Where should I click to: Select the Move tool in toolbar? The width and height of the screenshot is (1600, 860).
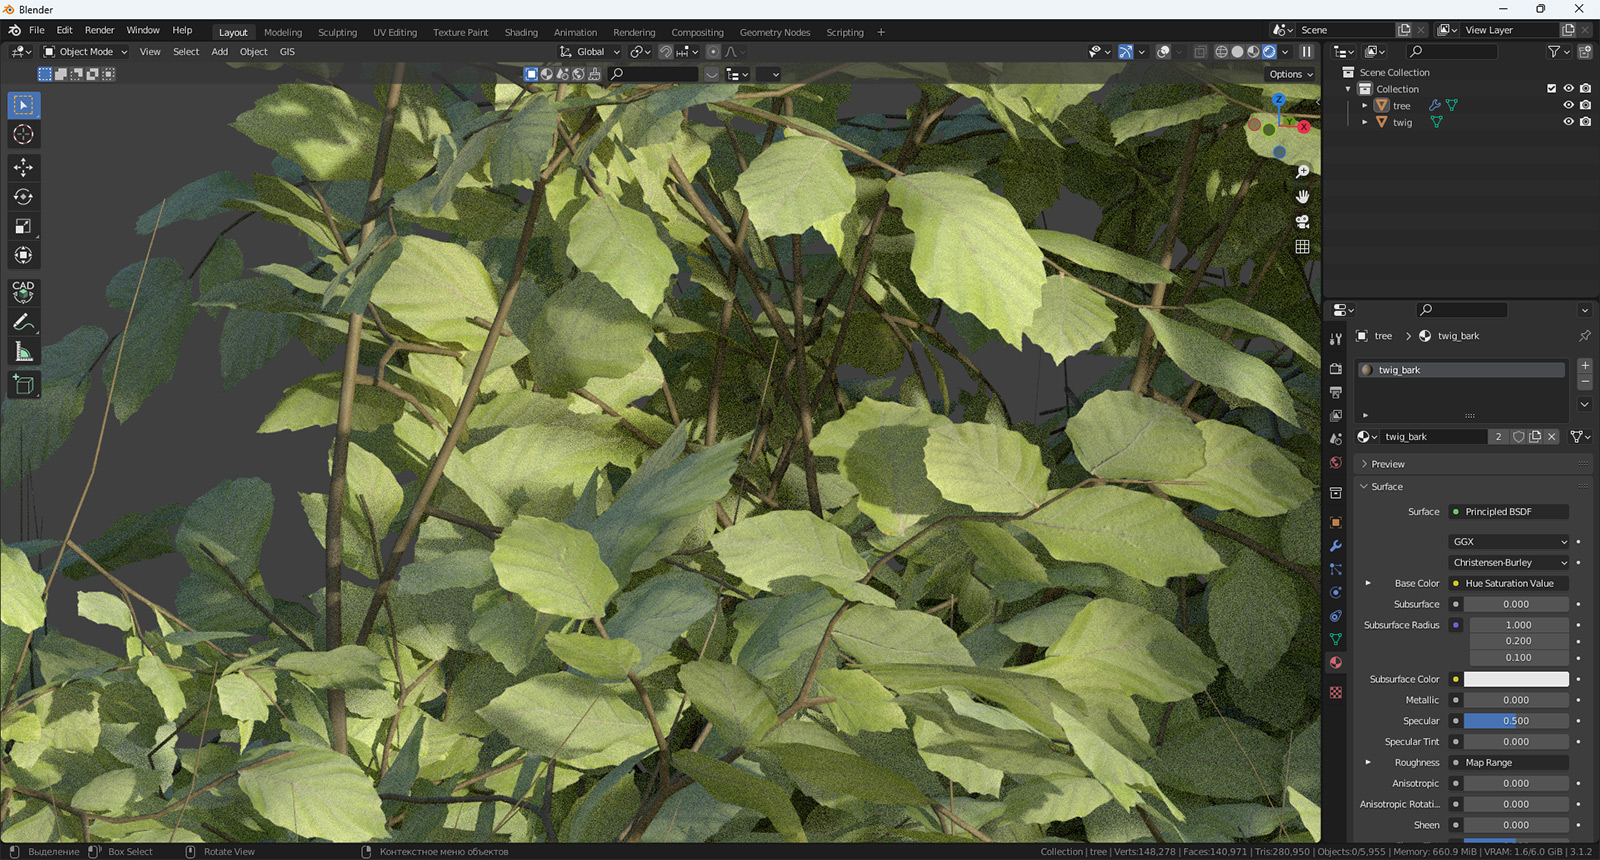click(x=23, y=167)
